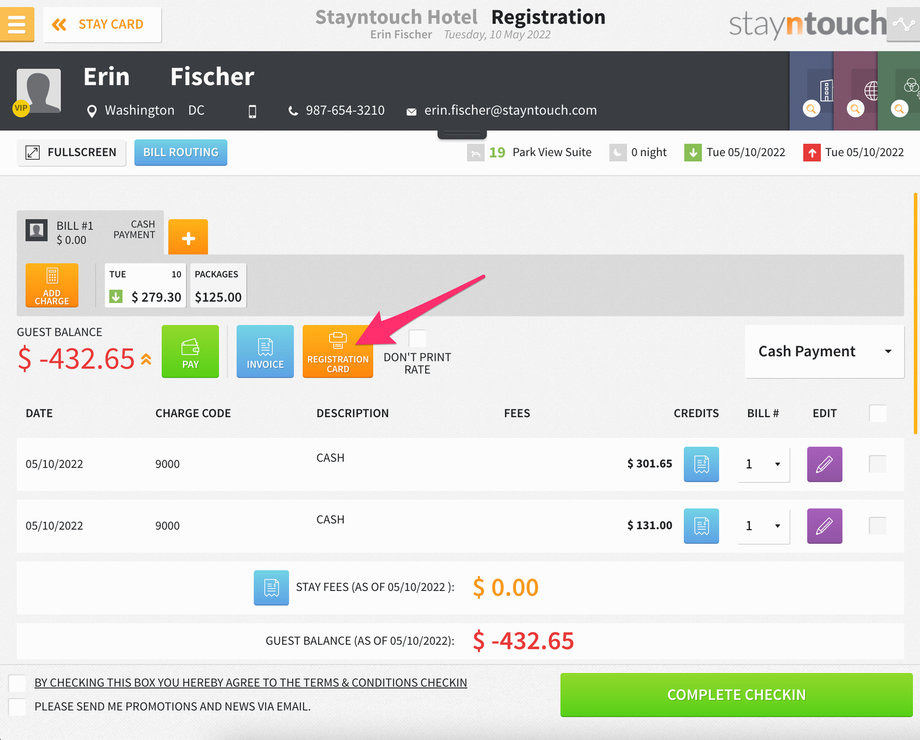This screenshot has height=740, width=920.
Task: Click the activity graph icon at top right
Action: (903, 24)
